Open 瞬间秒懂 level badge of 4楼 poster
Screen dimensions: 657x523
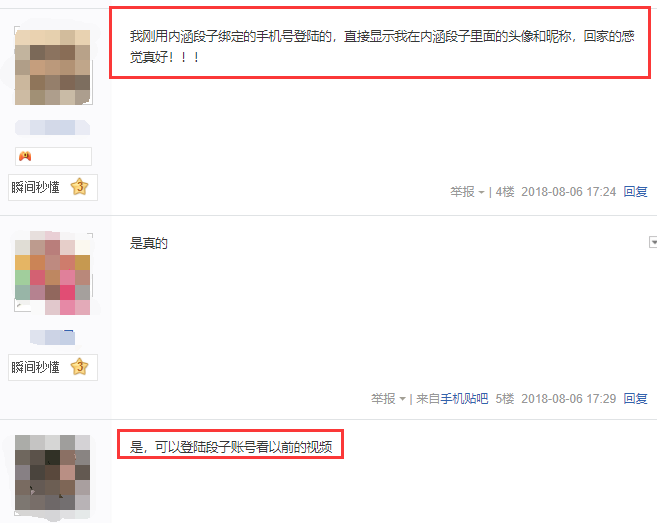click(53, 187)
